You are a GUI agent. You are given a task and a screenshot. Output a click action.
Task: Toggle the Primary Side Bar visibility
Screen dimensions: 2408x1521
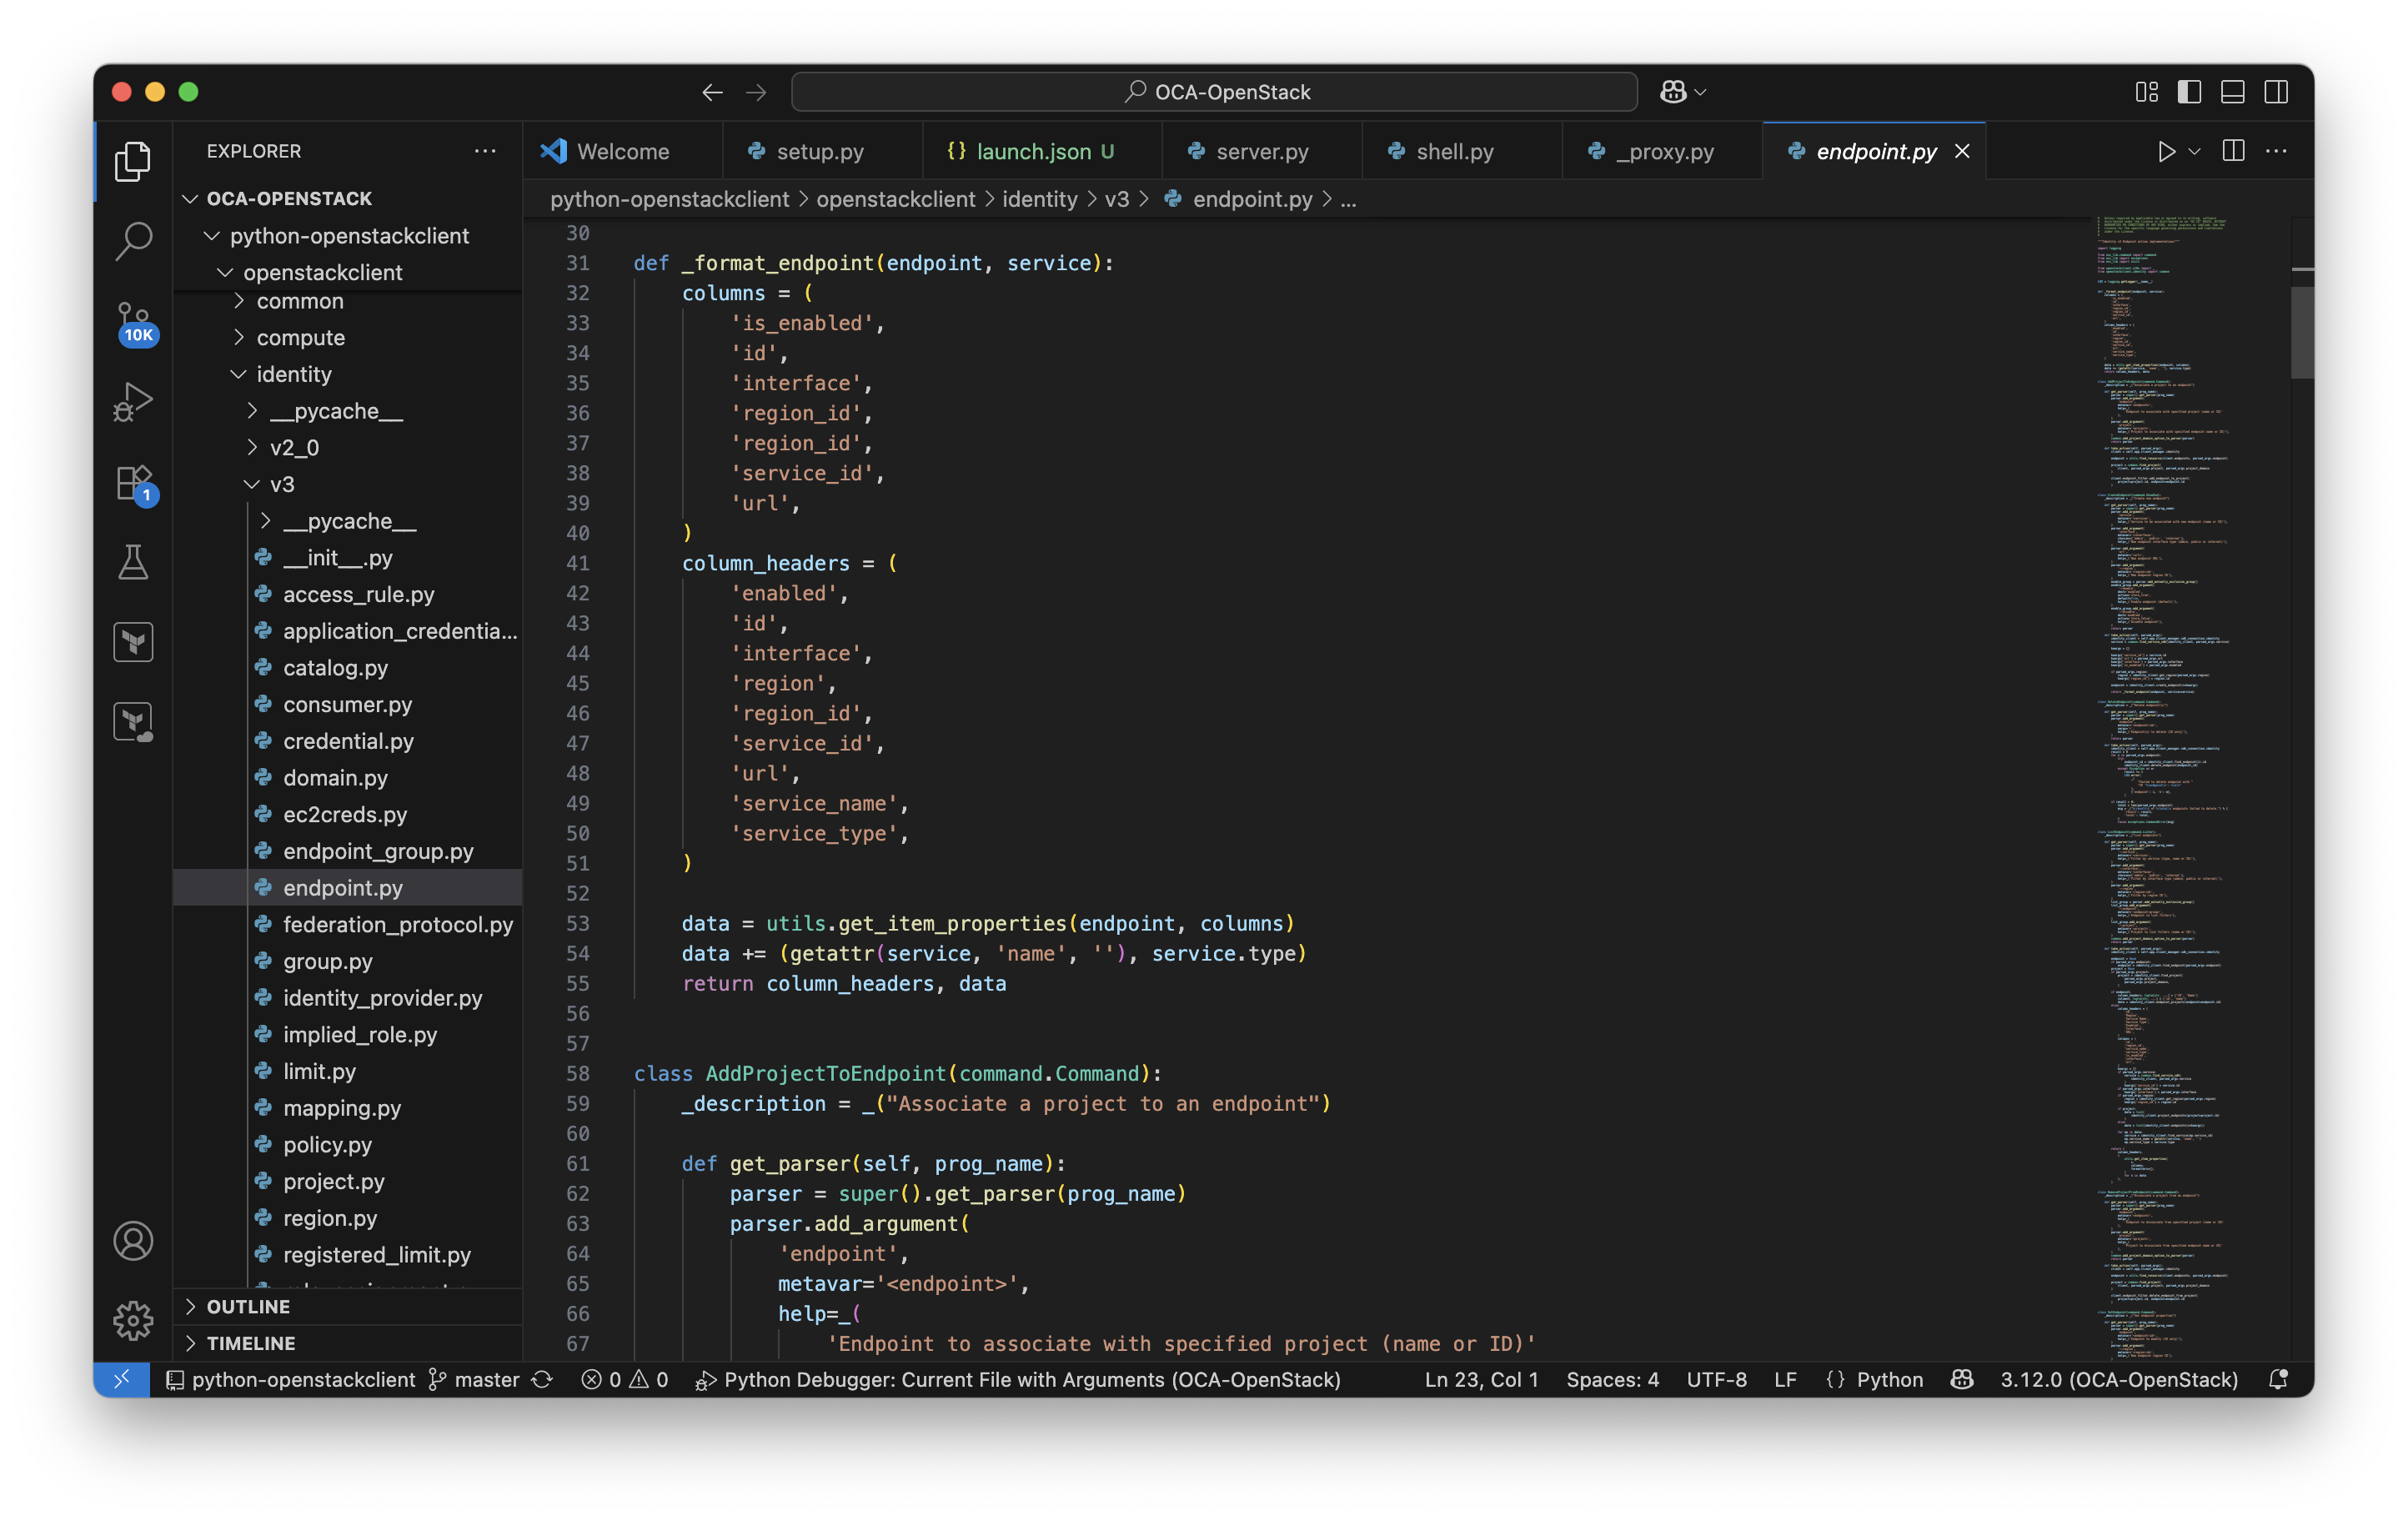click(2189, 92)
